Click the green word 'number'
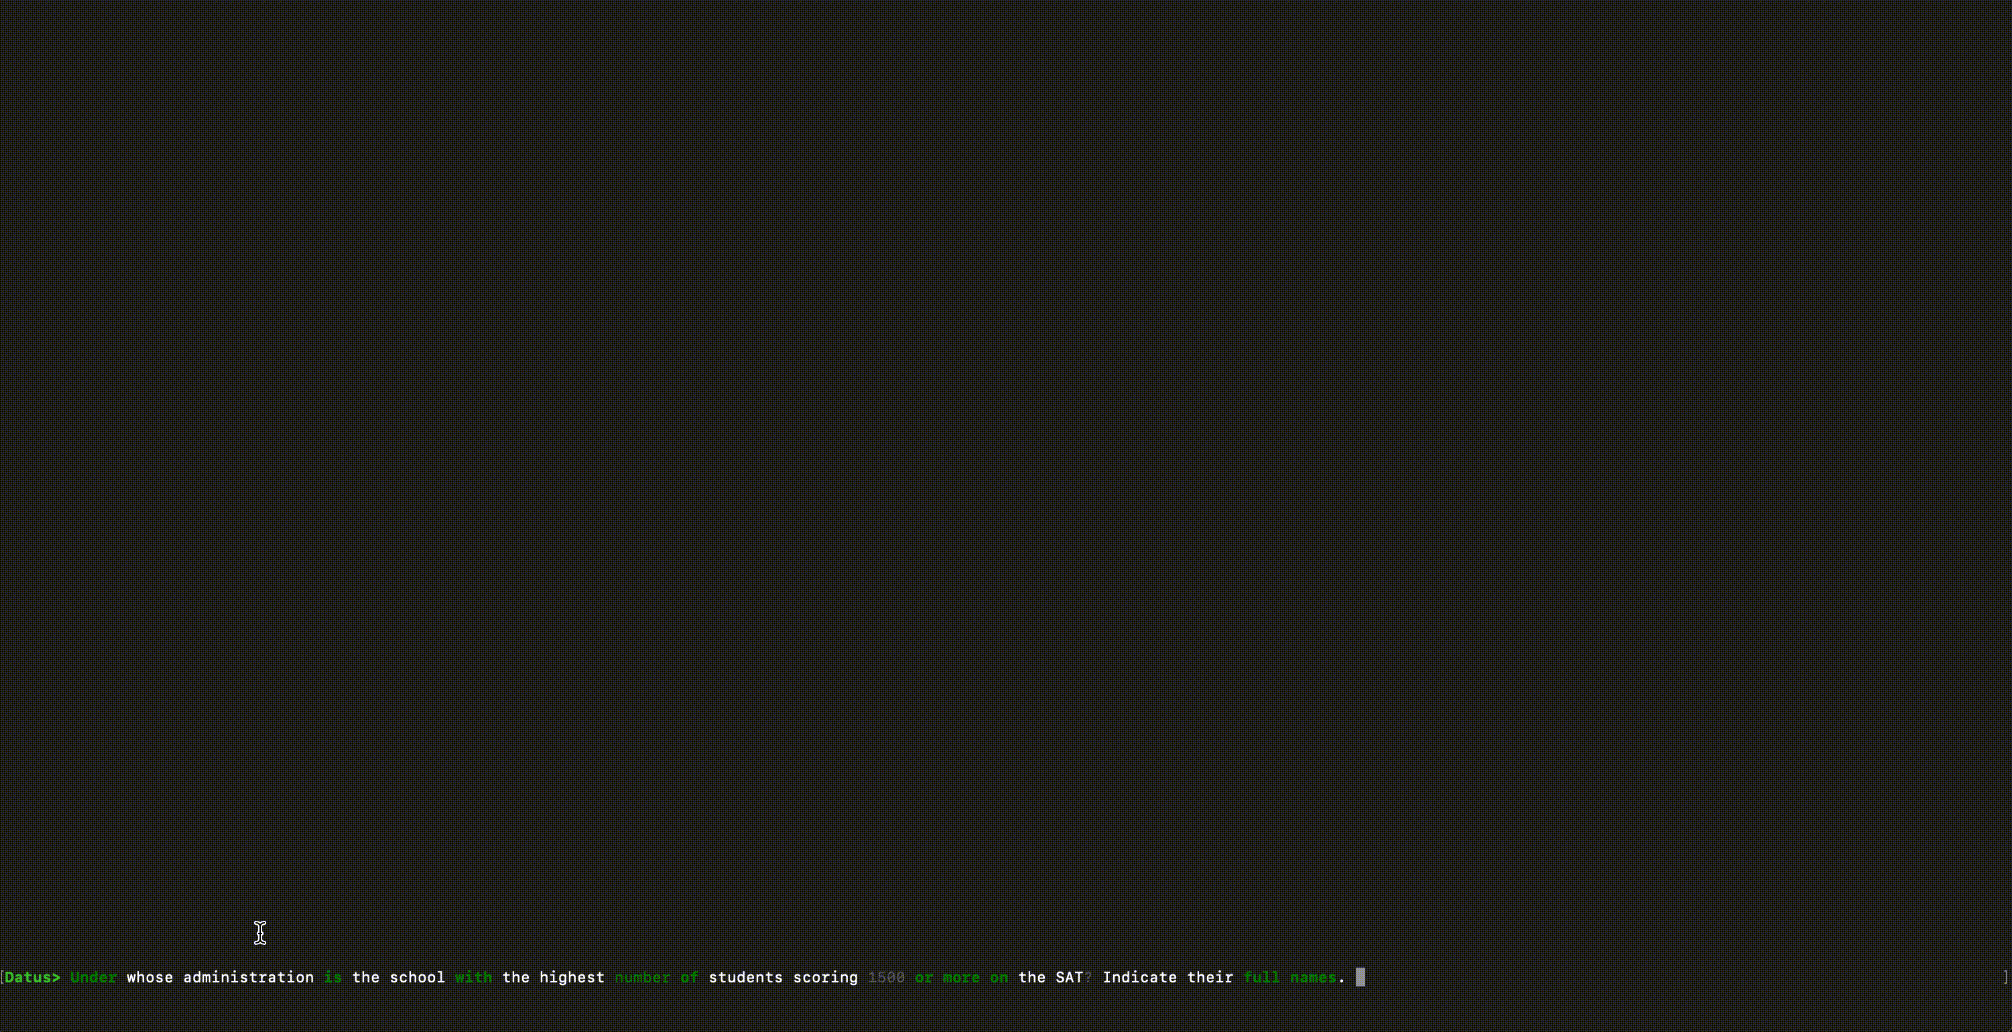Viewport: 2012px width, 1032px height. click(x=642, y=977)
